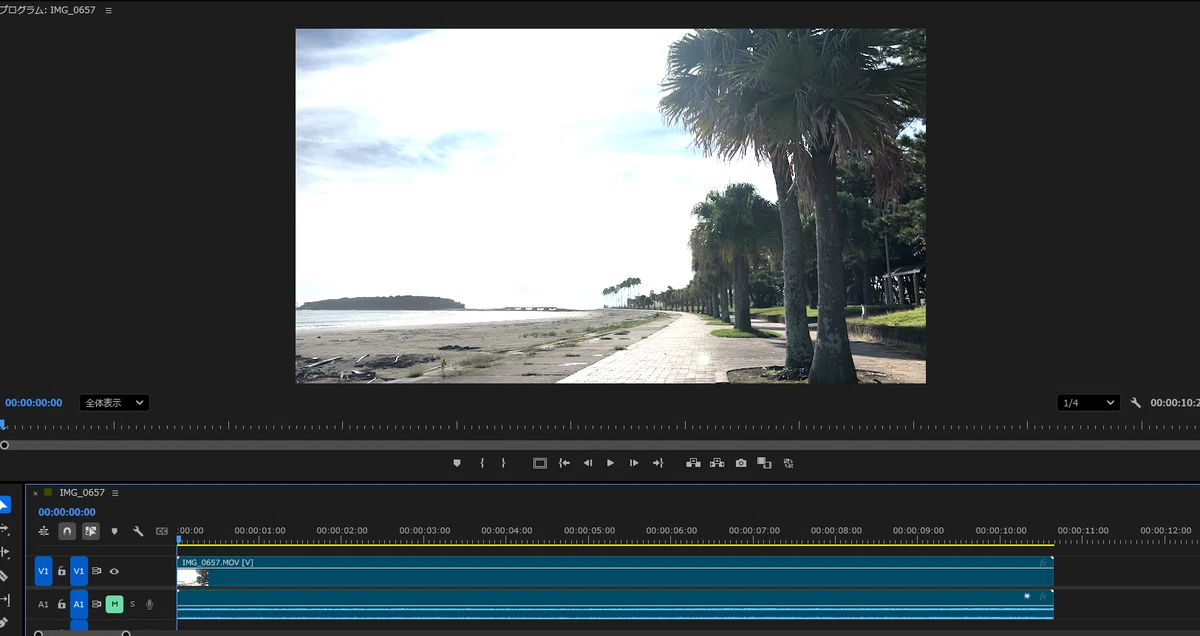Click the Mark In brace icon
The height and width of the screenshot is (636, 1200).
tap(481, 463)
